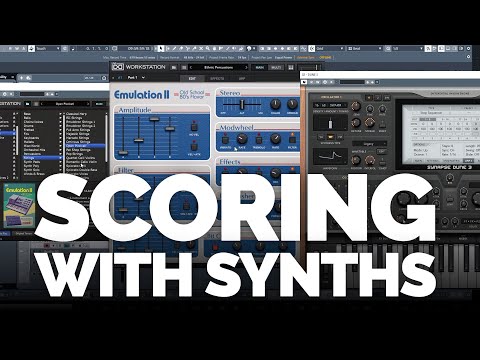Choose the FM synthesis type in Dune 3
Screen dimensions: 480x360
[340, 137]
